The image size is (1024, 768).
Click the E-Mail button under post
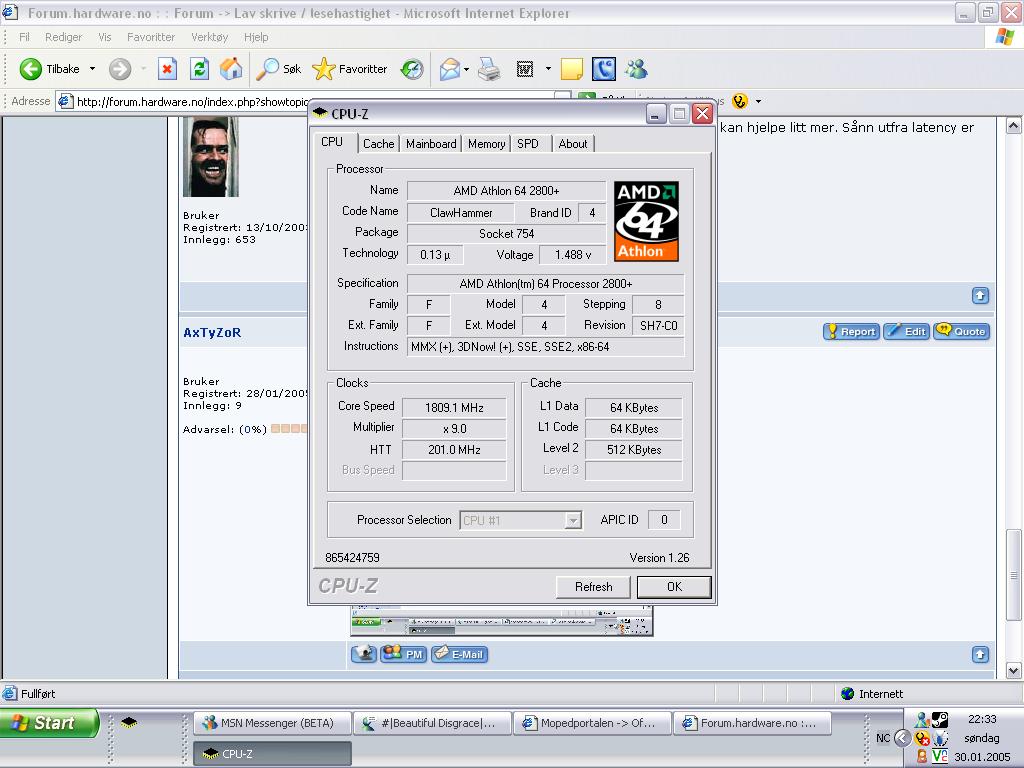coord(460,654)
